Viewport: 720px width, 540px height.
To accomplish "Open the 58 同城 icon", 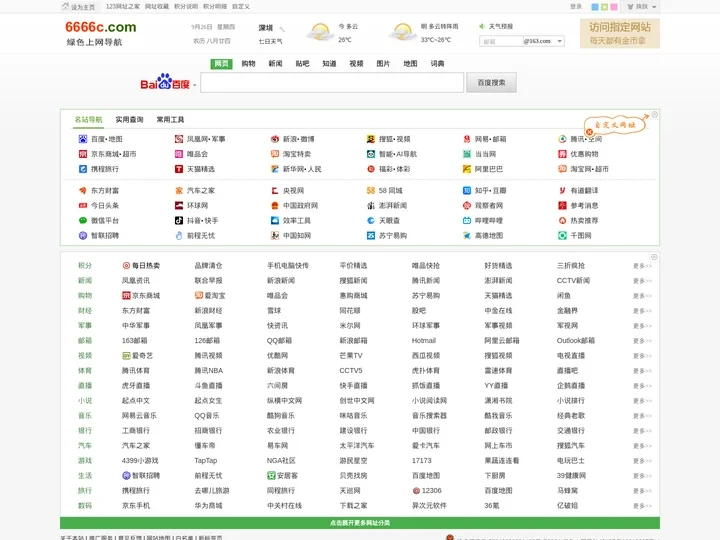I will (x=371, y=190).
